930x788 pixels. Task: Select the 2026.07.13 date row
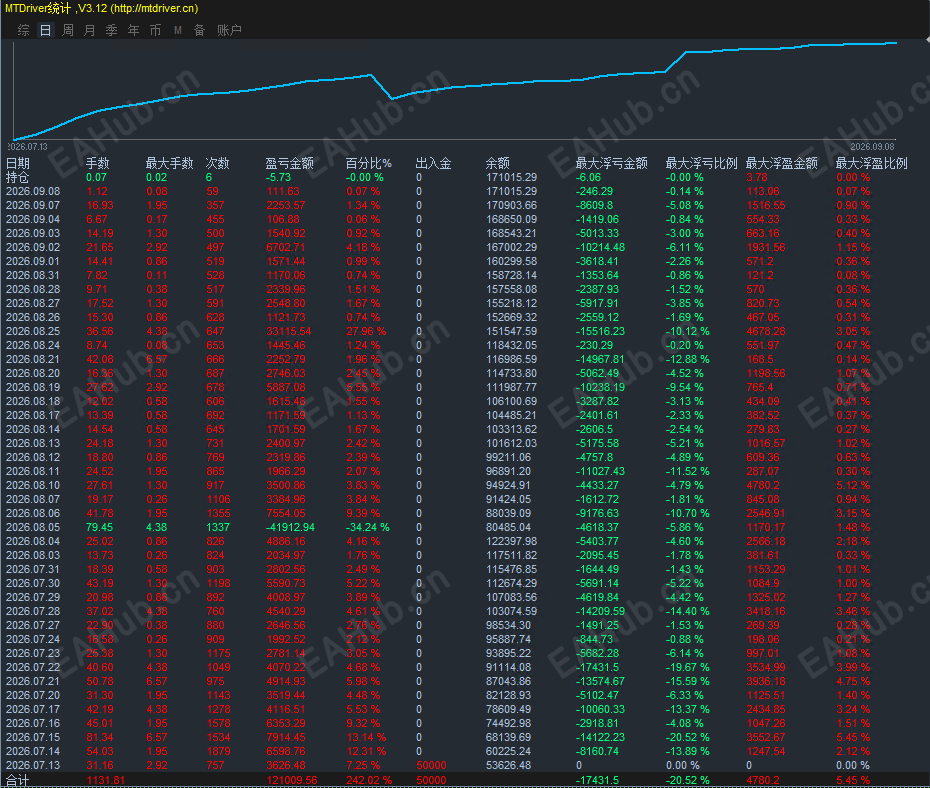[x=33, y=765]
